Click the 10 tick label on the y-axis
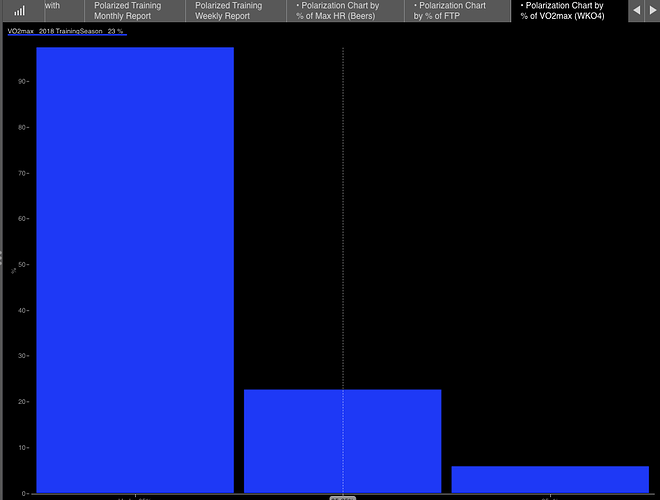This screenshot has height=500, width=660. pyautogui.click(x=22, y=447)
